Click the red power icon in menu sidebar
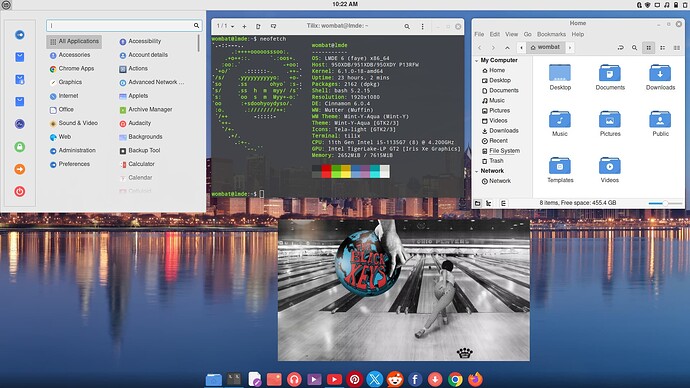This screenshot has width=690, height=388. [19, 191]
